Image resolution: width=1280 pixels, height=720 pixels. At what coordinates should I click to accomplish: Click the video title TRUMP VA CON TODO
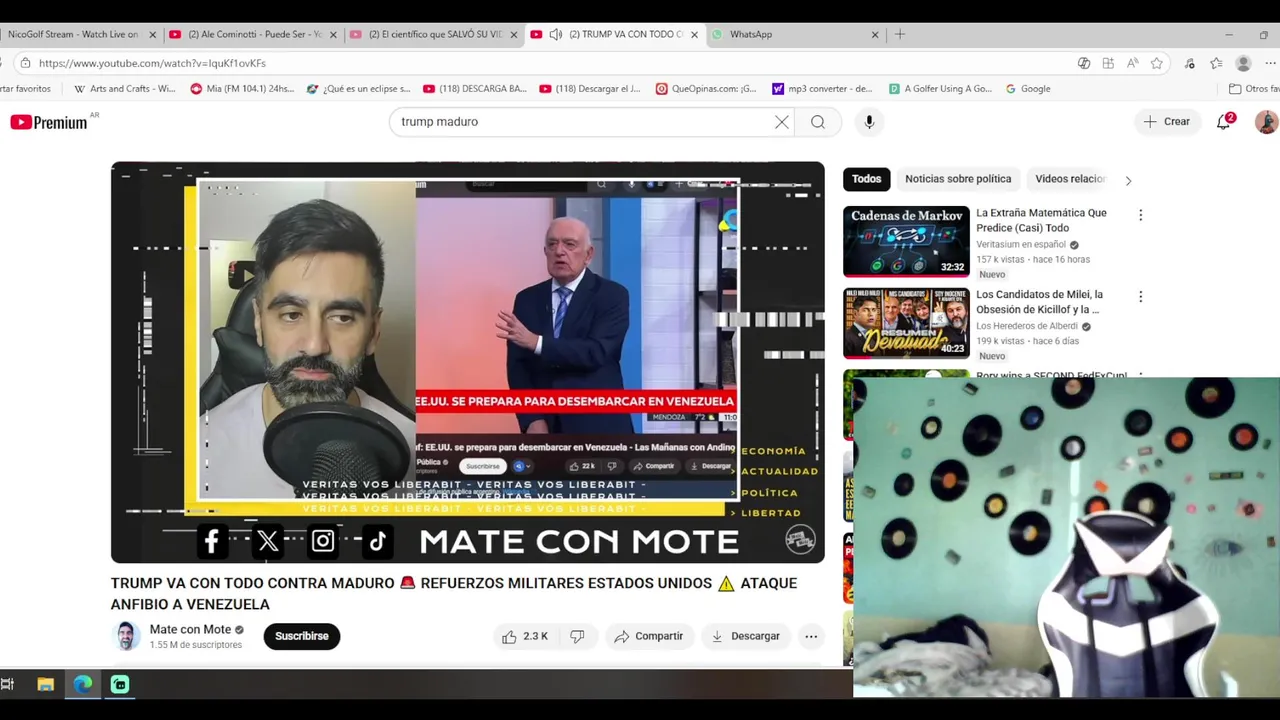pos(454,593)
